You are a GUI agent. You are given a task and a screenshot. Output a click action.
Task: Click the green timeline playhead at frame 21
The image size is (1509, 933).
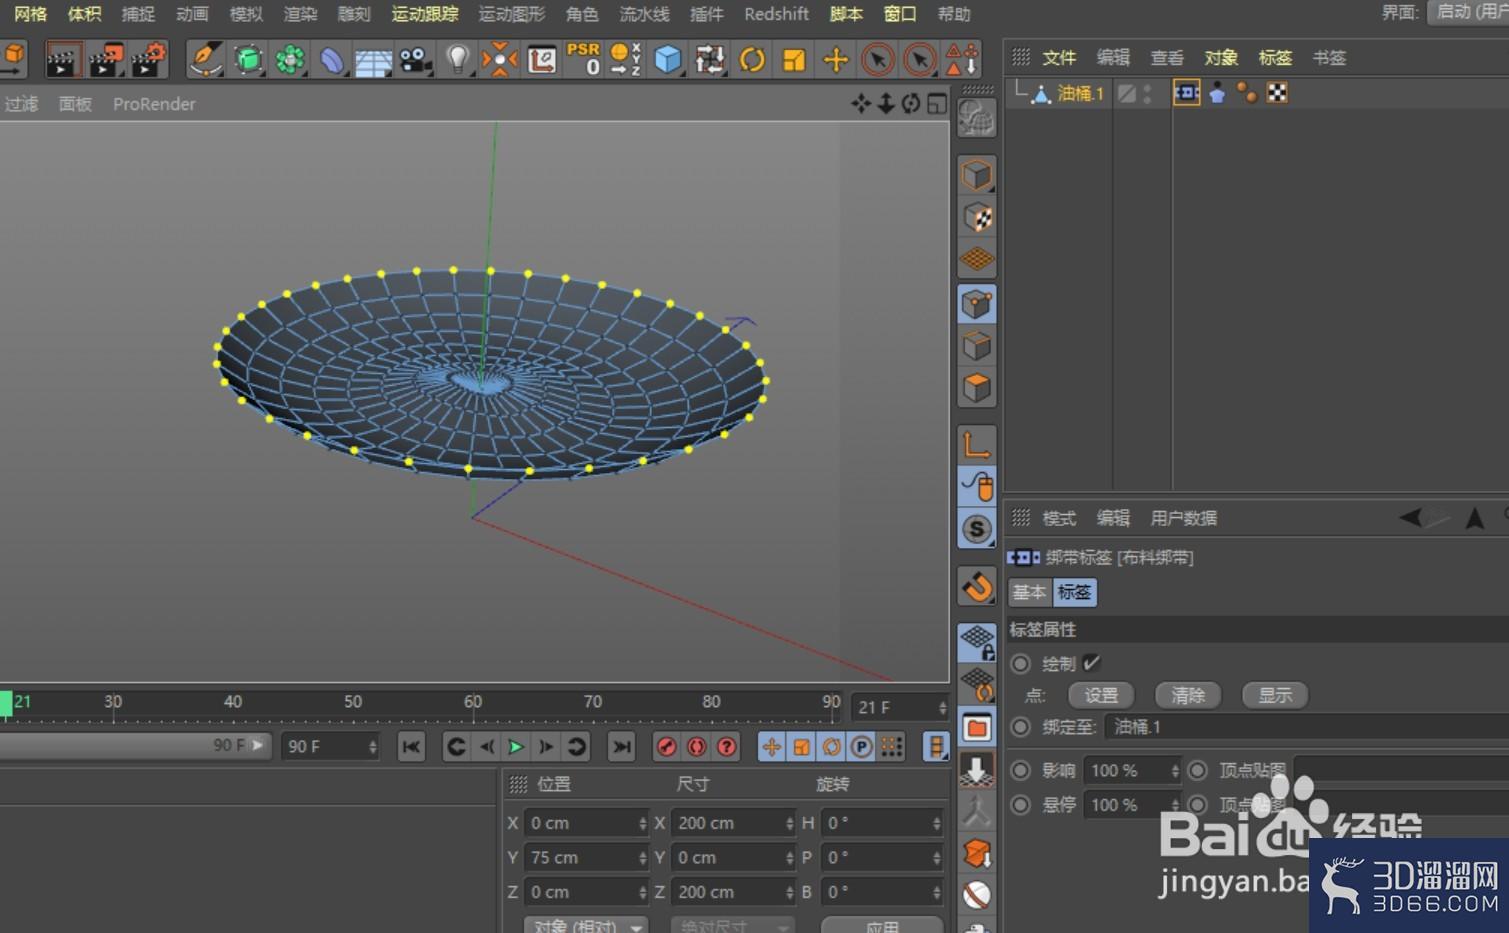(x=6, y=704)
